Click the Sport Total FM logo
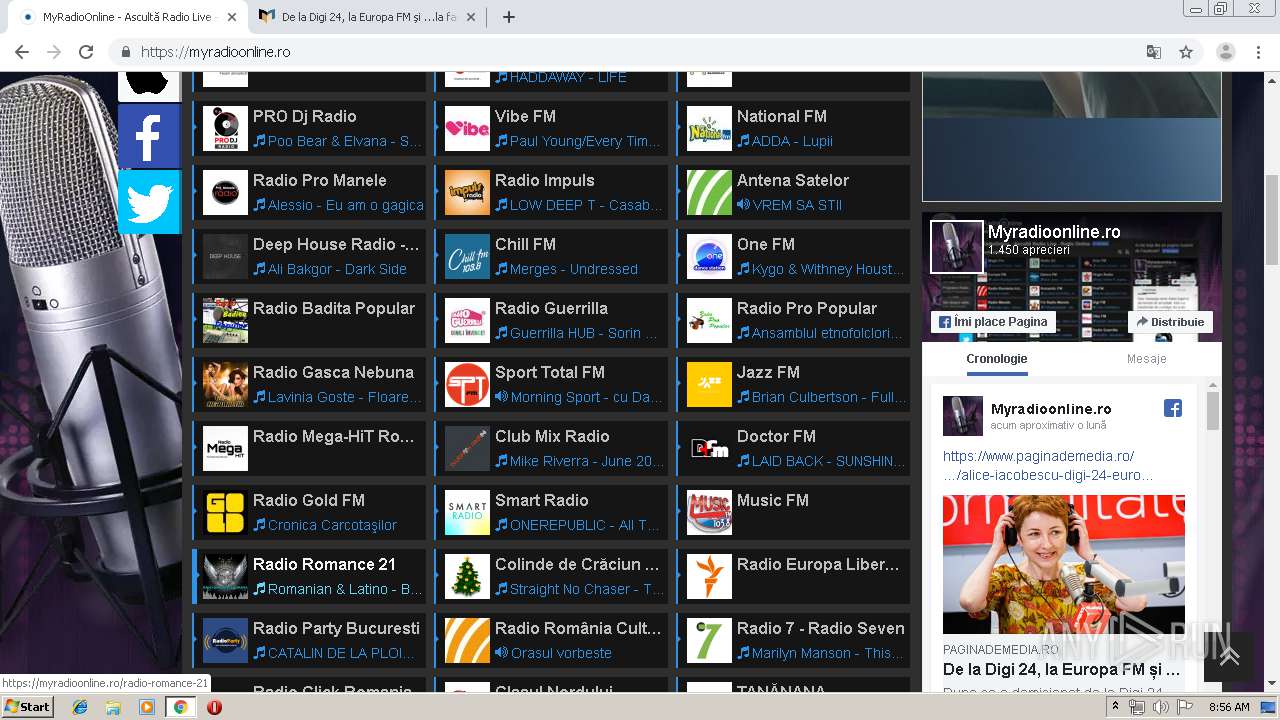Image resolution: width=1280 pixels, height=720 pixels. [467, 385]
